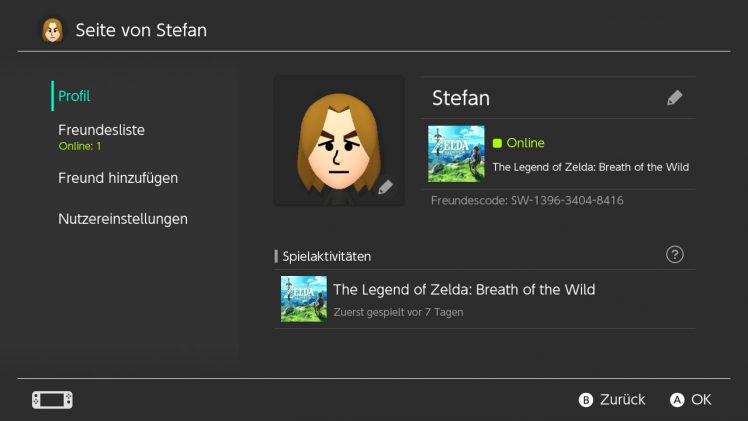Open the question mark help icon
Image resolution: width=748 pixels, height=421 pixels.
click(675, 255)
